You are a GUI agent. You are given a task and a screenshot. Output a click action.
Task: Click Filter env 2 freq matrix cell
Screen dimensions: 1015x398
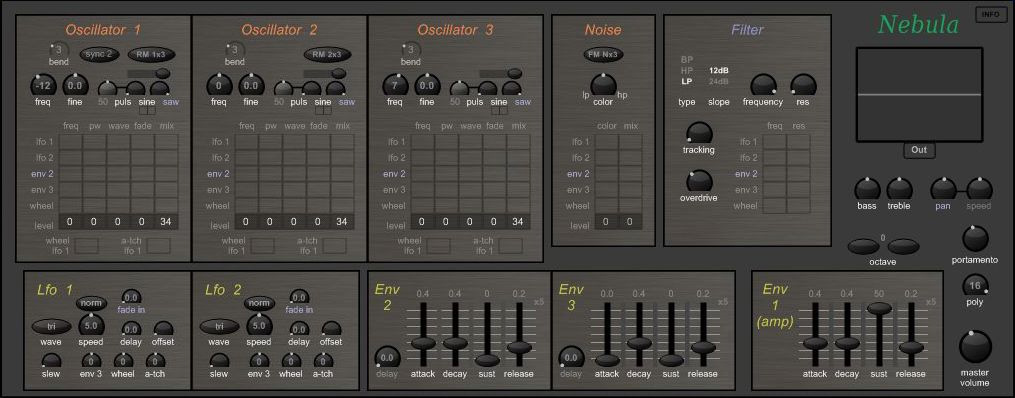(x=775, y=173)
